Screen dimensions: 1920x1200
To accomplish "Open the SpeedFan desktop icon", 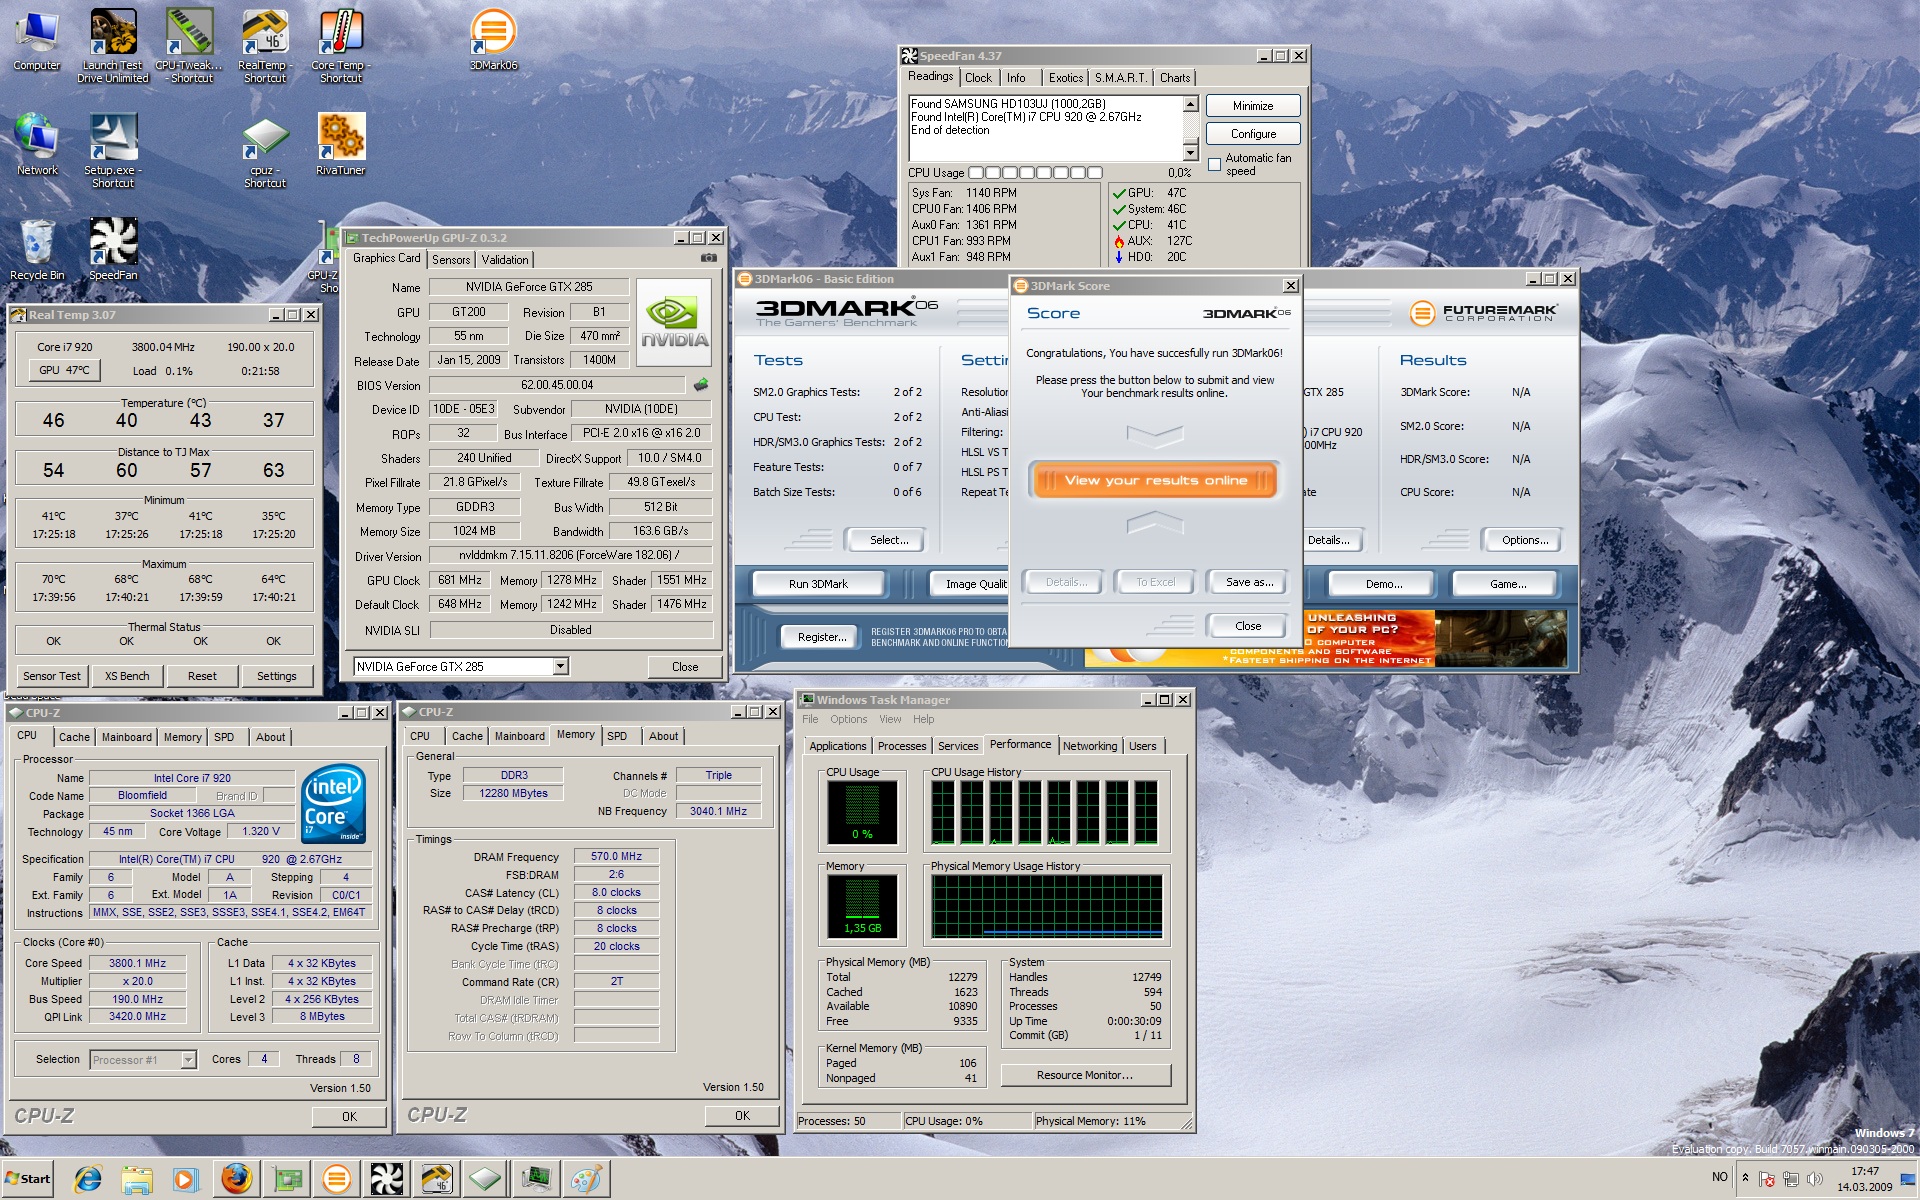I will coord(113,250).
